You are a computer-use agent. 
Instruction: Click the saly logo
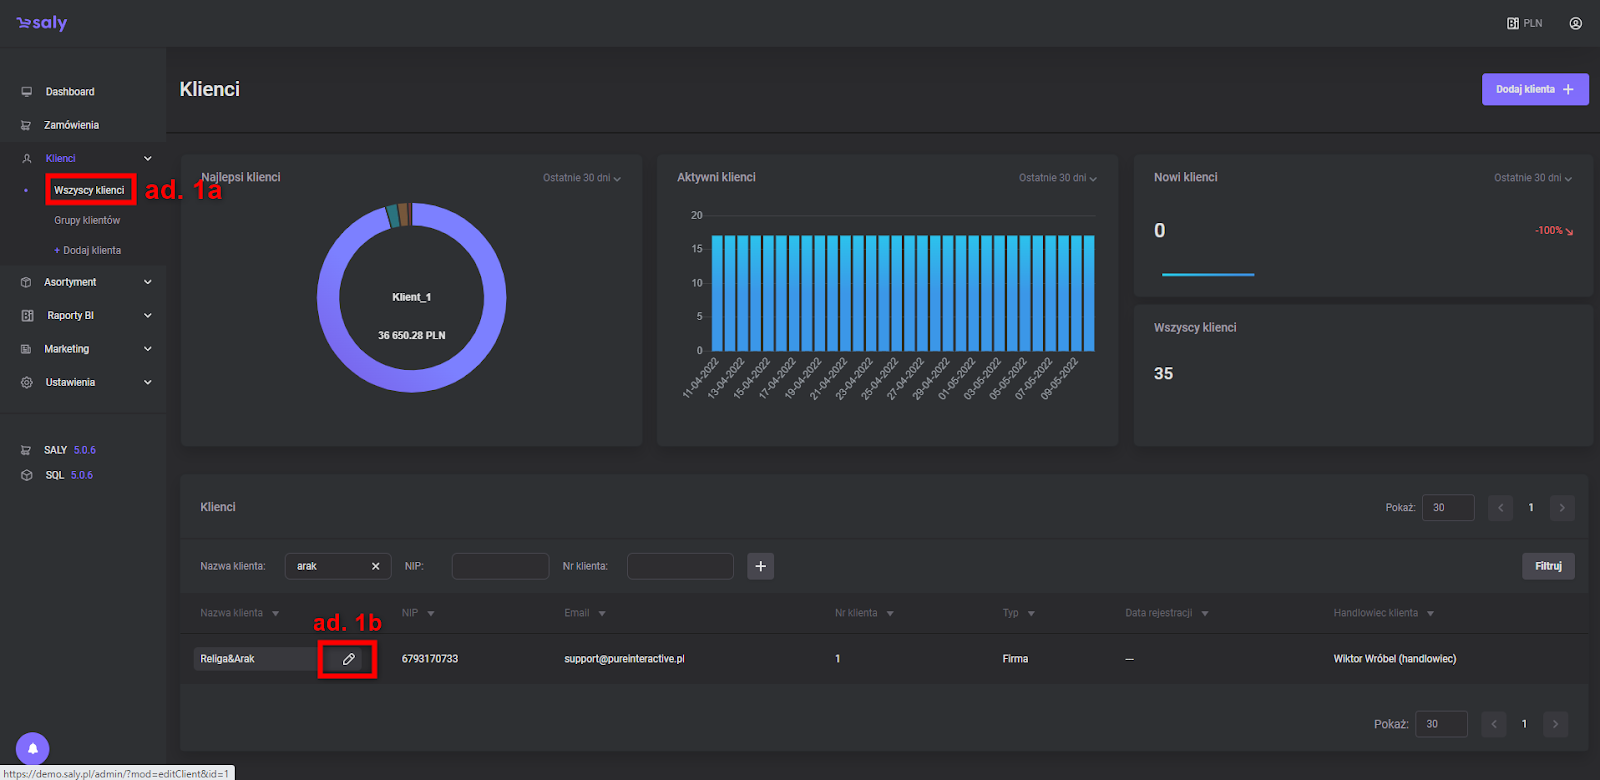42,23
